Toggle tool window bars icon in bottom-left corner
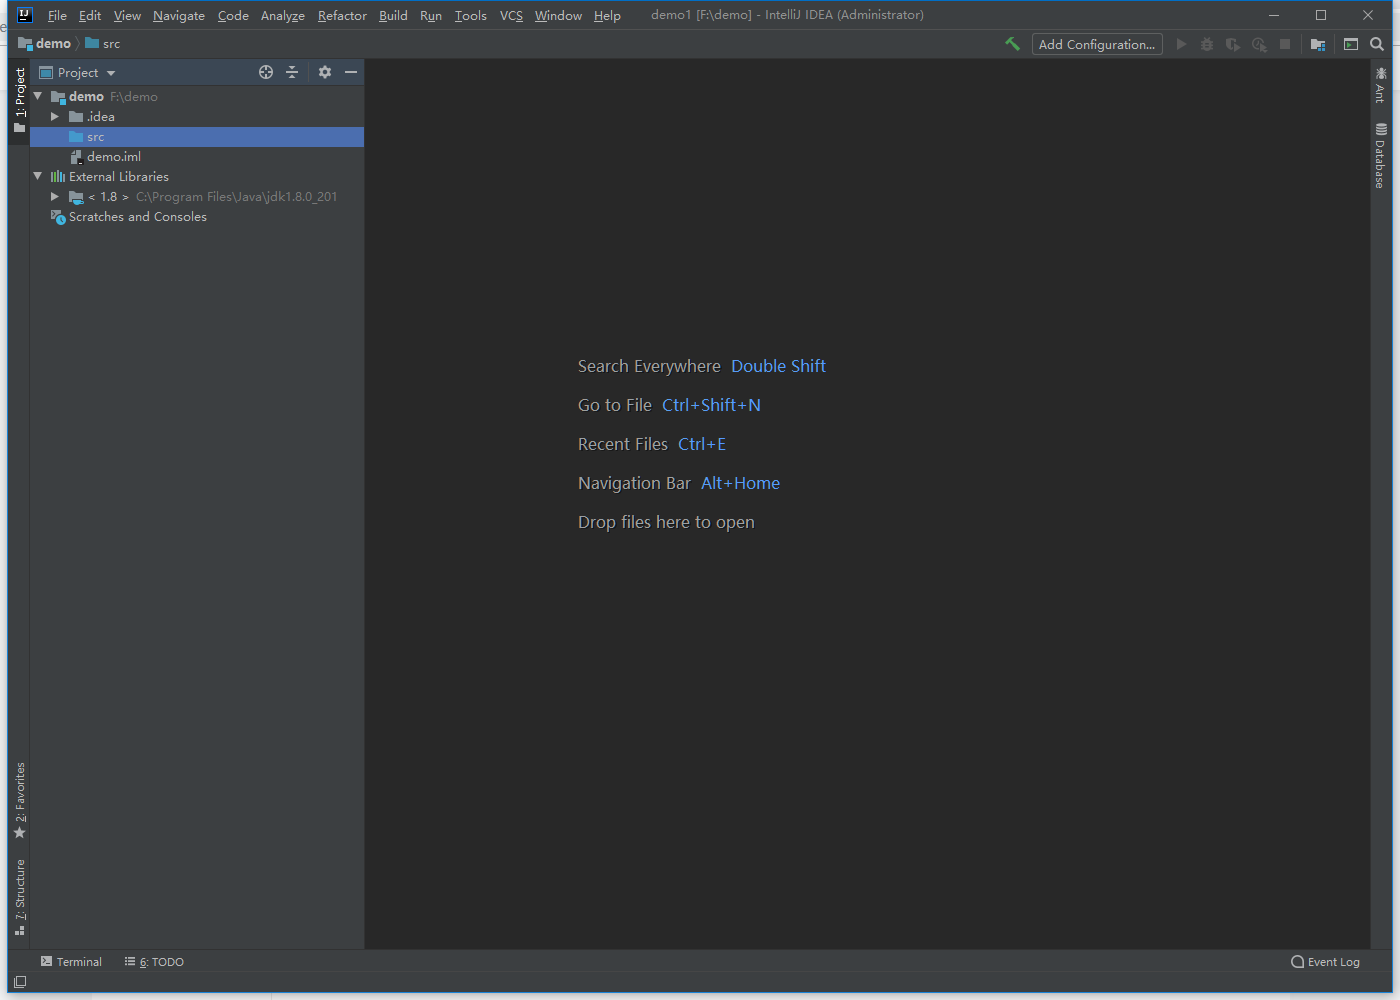The width and height of the screenshot is (1400, 1000). 20,982
